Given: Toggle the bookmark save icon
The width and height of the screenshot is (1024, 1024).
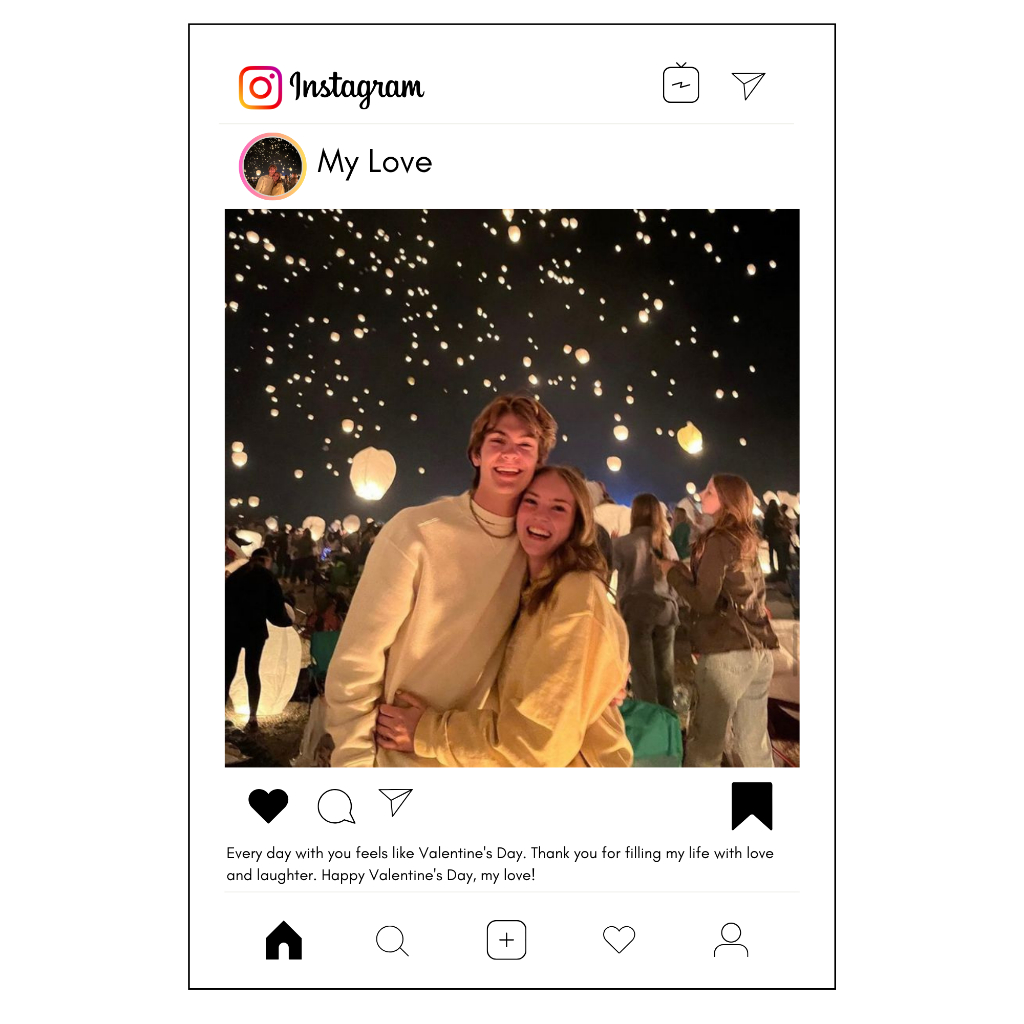Looking at the screenshot, I should tap(752, 806).
